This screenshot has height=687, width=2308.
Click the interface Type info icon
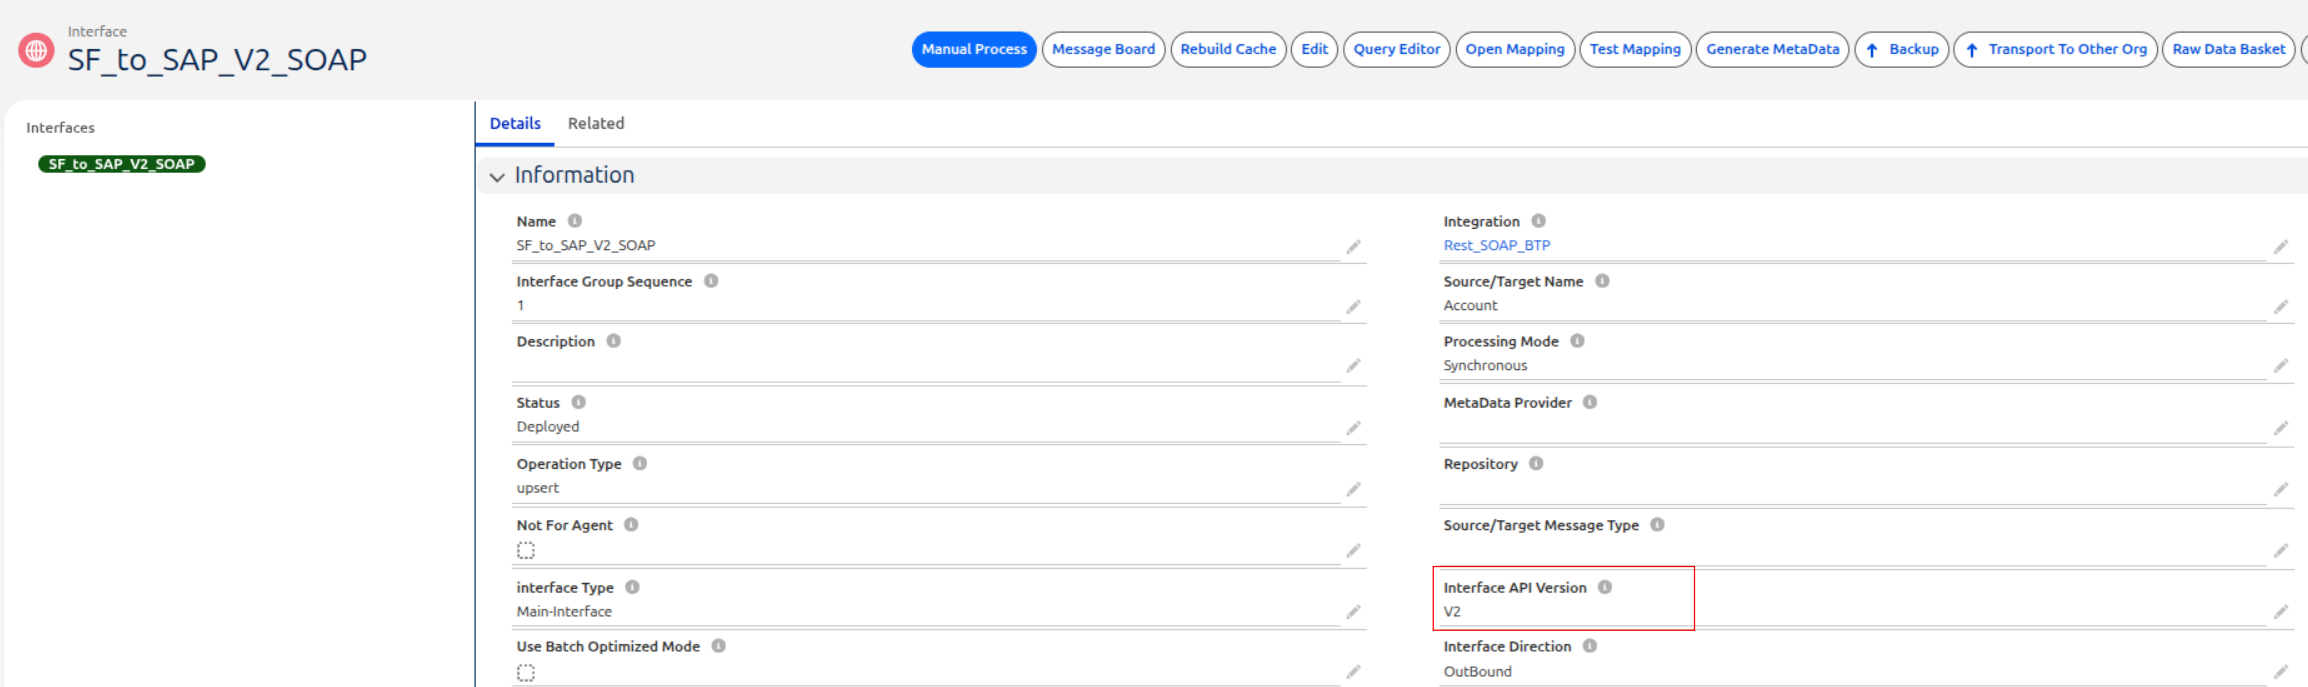point(632,587)
